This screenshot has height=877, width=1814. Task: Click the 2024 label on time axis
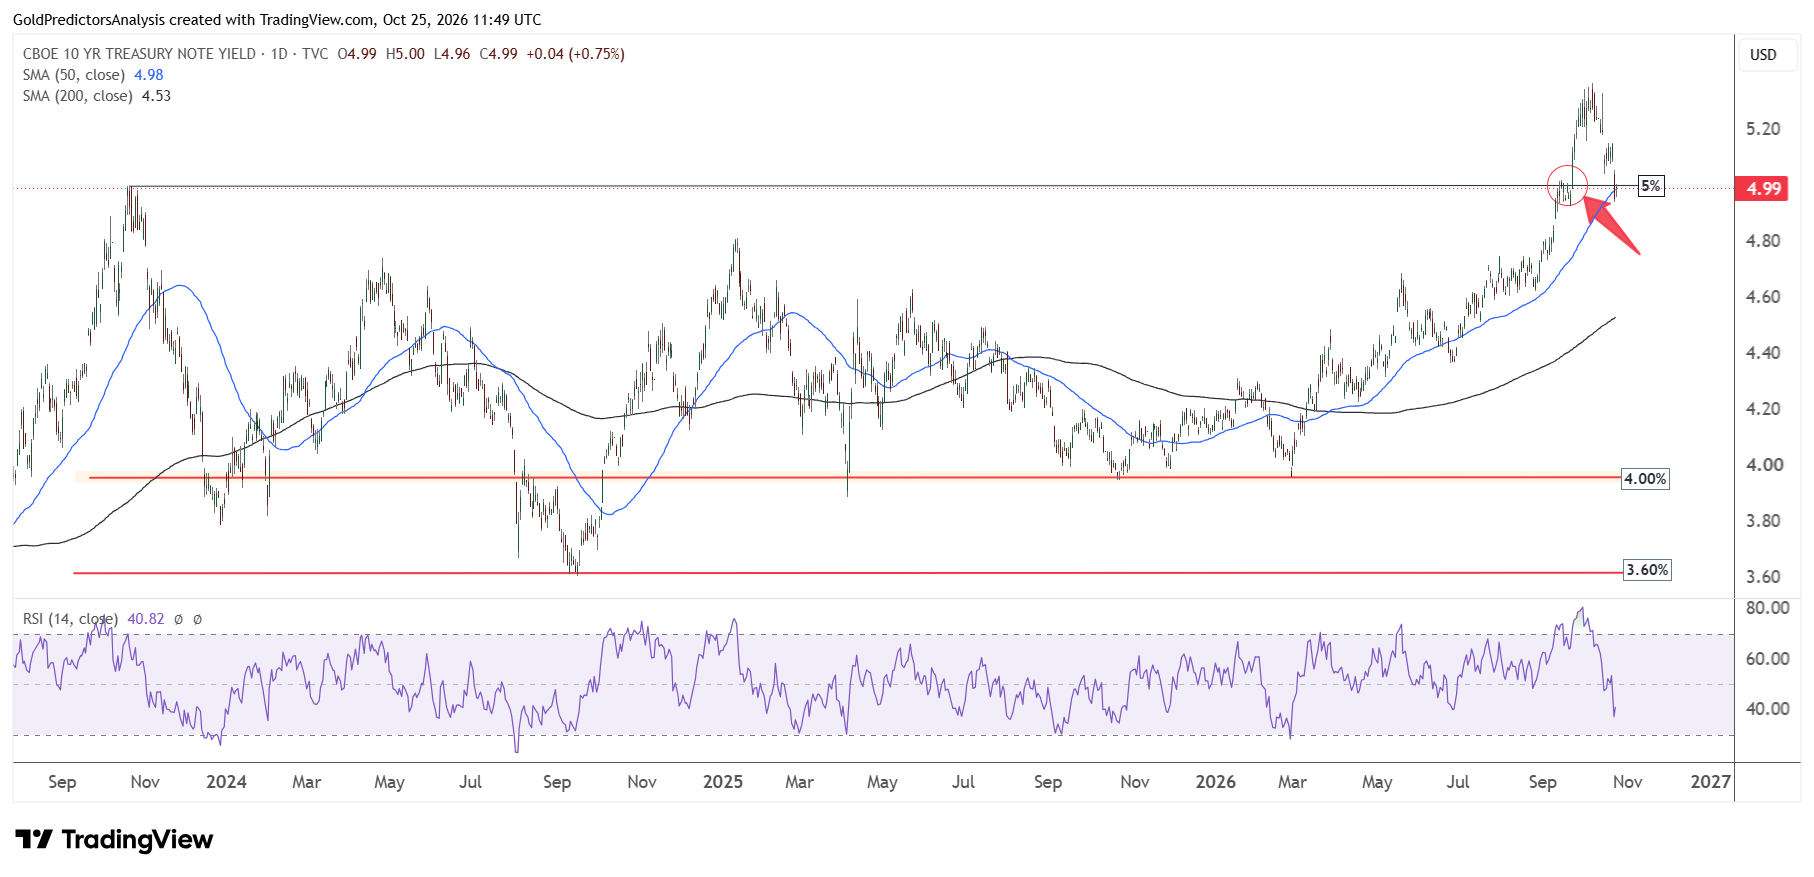pos(226,782)
